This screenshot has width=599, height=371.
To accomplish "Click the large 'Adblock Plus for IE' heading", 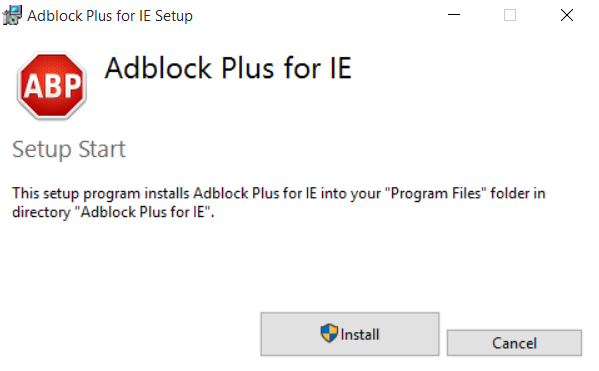I will 228,68.
